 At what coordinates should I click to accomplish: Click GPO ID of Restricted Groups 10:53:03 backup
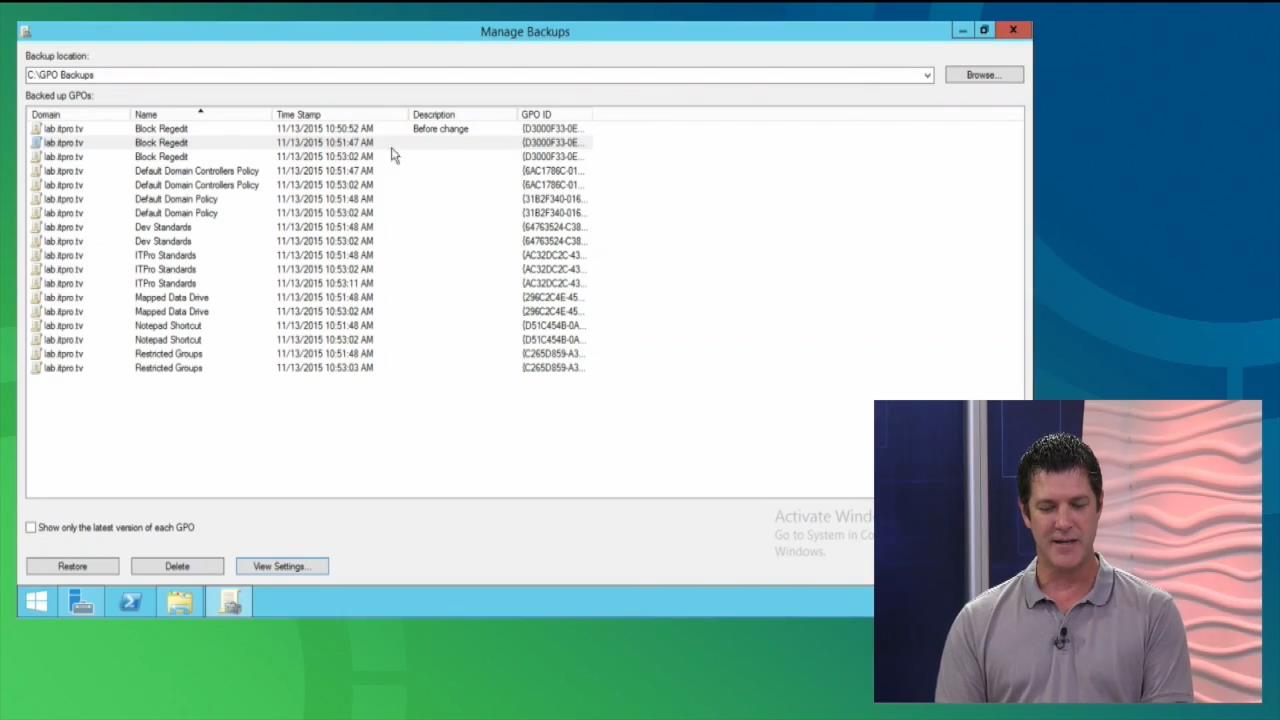pos(553,367)
